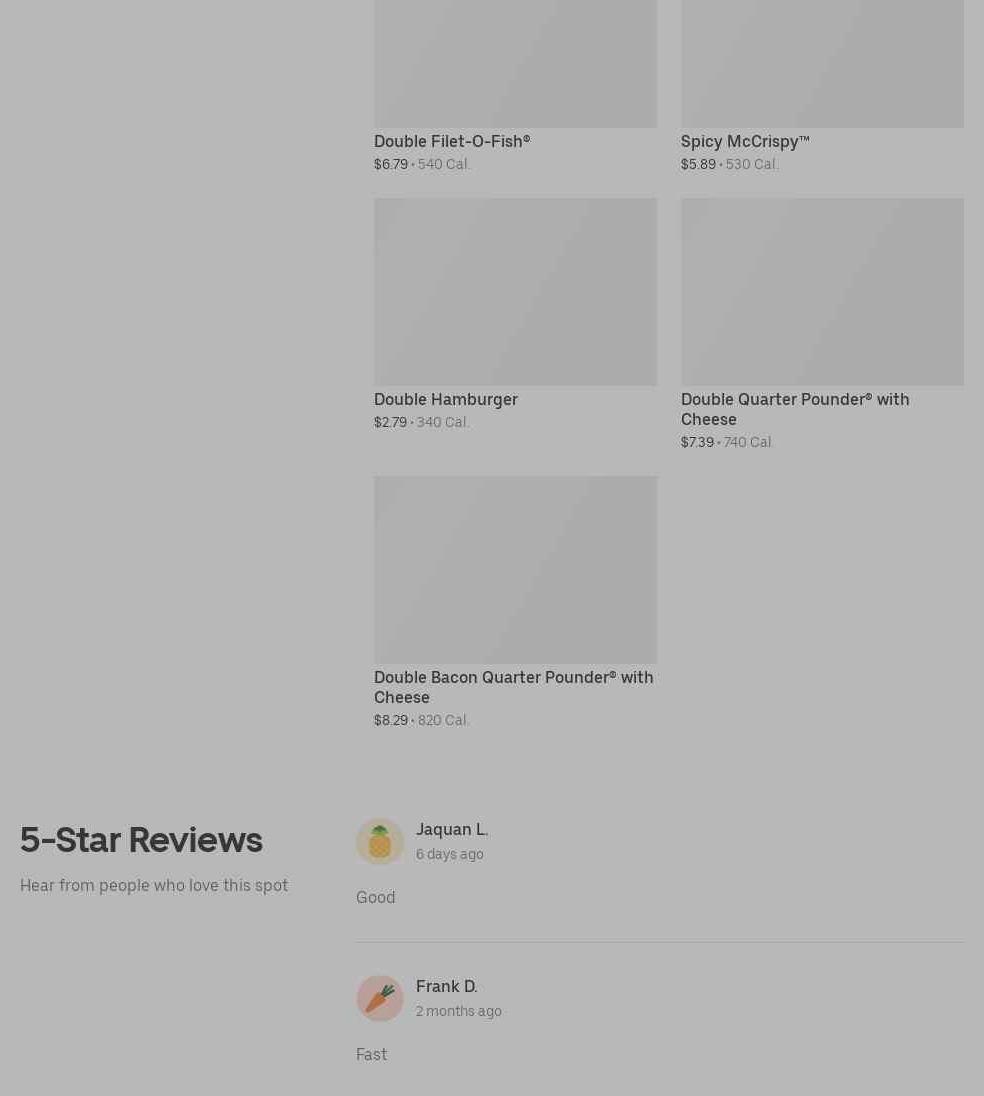The width and height of the screenshot is (984, 1096).
Task: Click the Spicy McCrispy title
Action: point(745,141)
